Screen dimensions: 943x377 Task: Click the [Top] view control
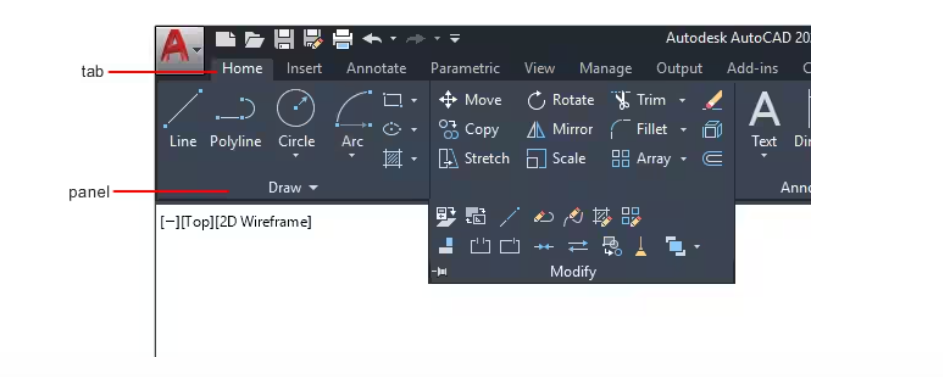(197, 222)
